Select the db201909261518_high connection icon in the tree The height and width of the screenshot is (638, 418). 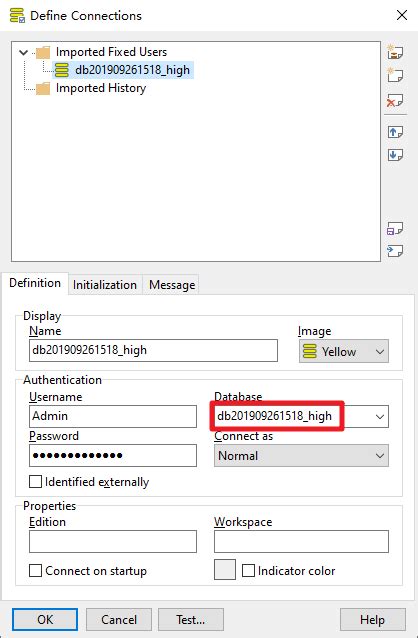coord(62,70)
